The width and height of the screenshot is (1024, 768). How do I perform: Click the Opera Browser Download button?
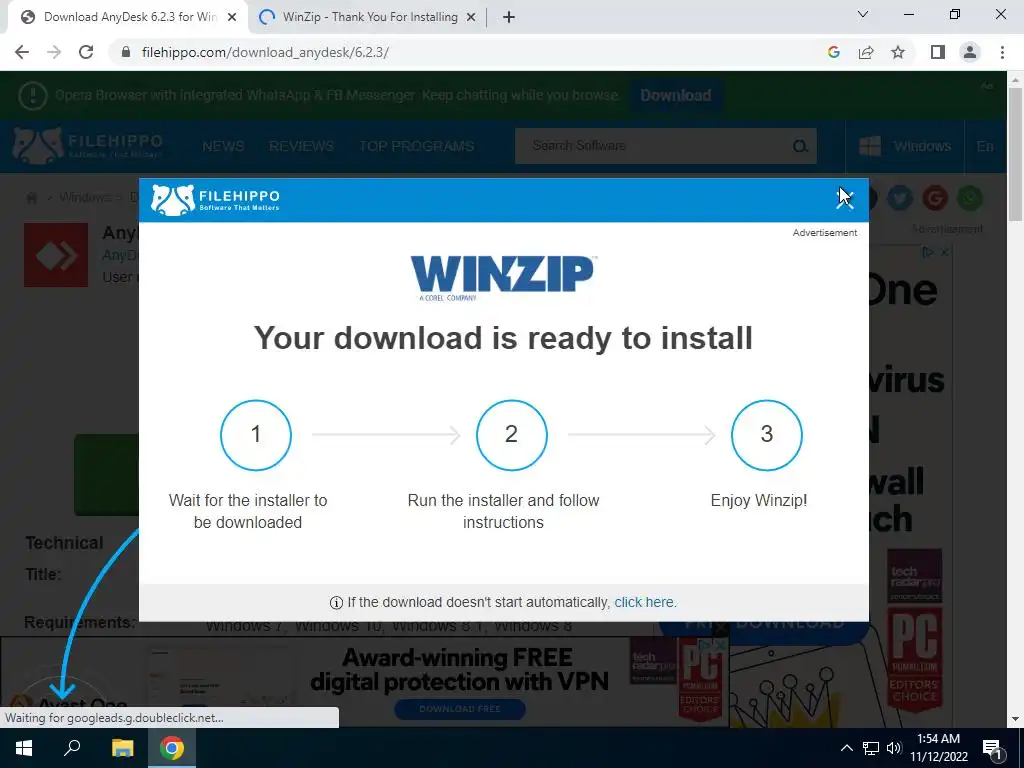676,95
